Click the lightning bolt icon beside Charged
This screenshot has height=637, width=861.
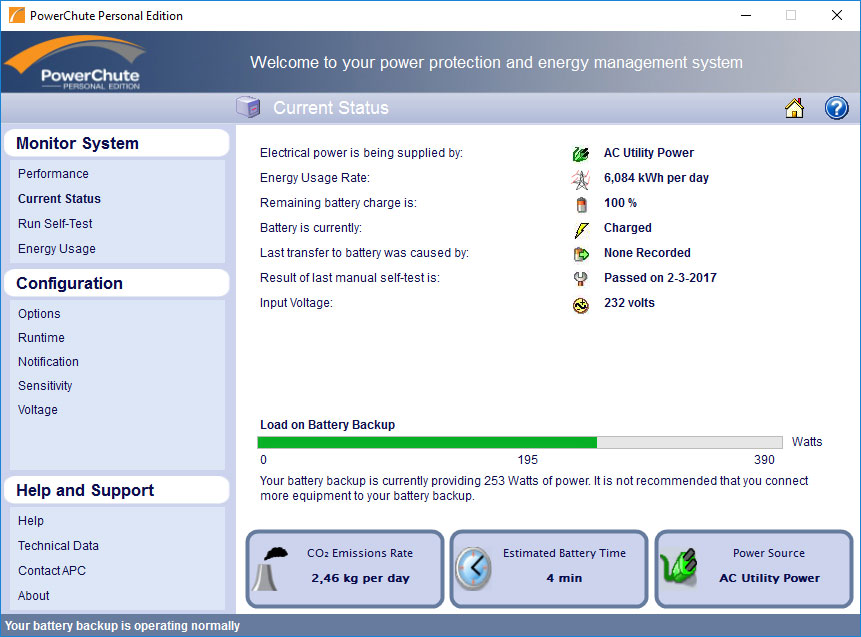click(582, 230)
